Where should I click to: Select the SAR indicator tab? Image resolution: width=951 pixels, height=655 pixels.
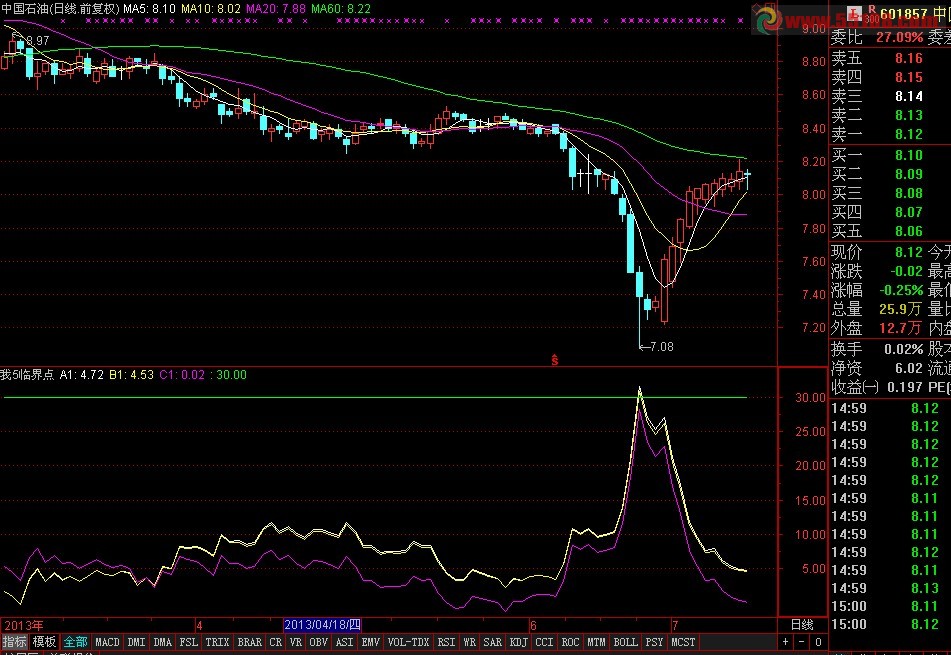point(492,642)
